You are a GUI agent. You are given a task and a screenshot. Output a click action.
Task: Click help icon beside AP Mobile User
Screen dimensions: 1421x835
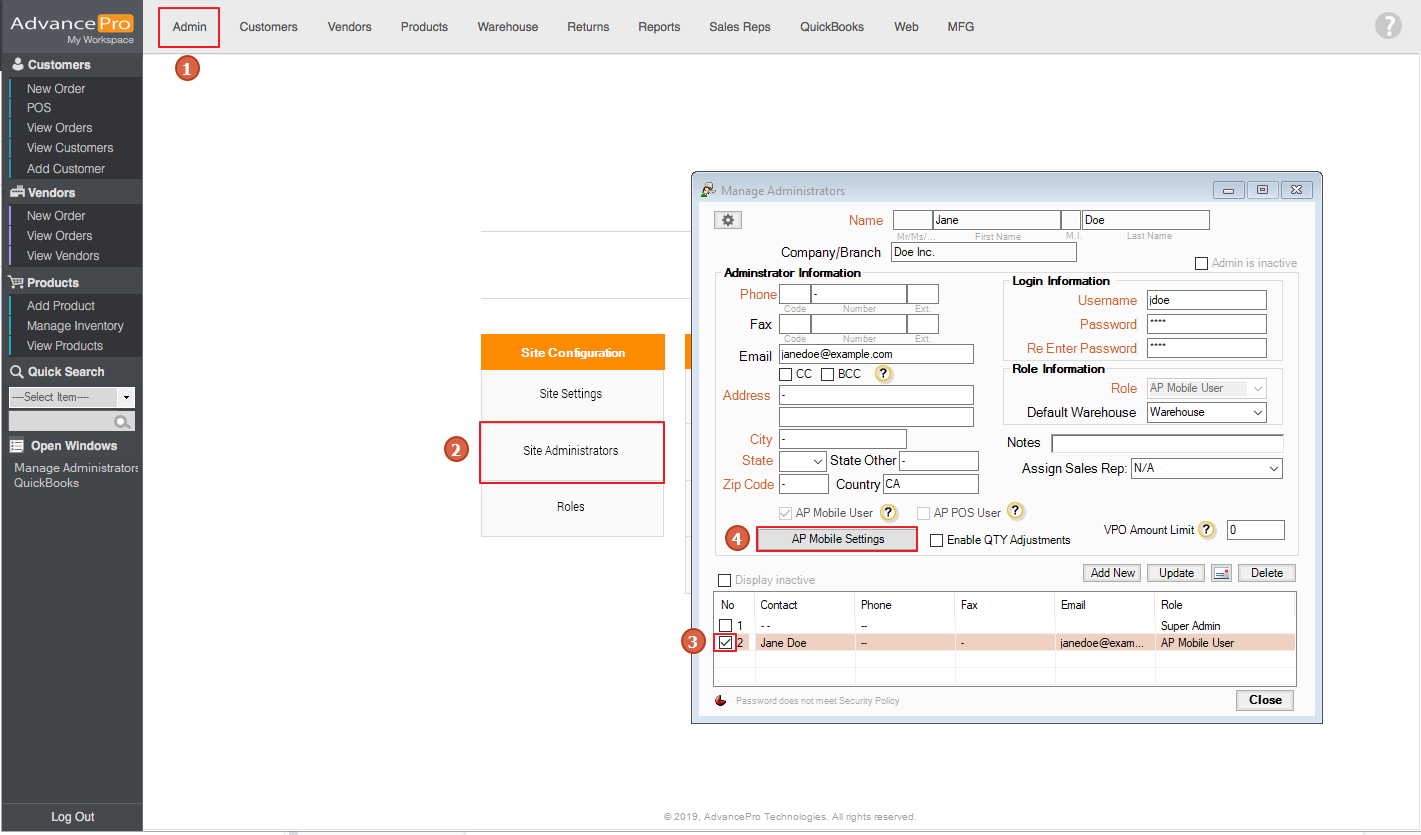[x=888, y=512]
